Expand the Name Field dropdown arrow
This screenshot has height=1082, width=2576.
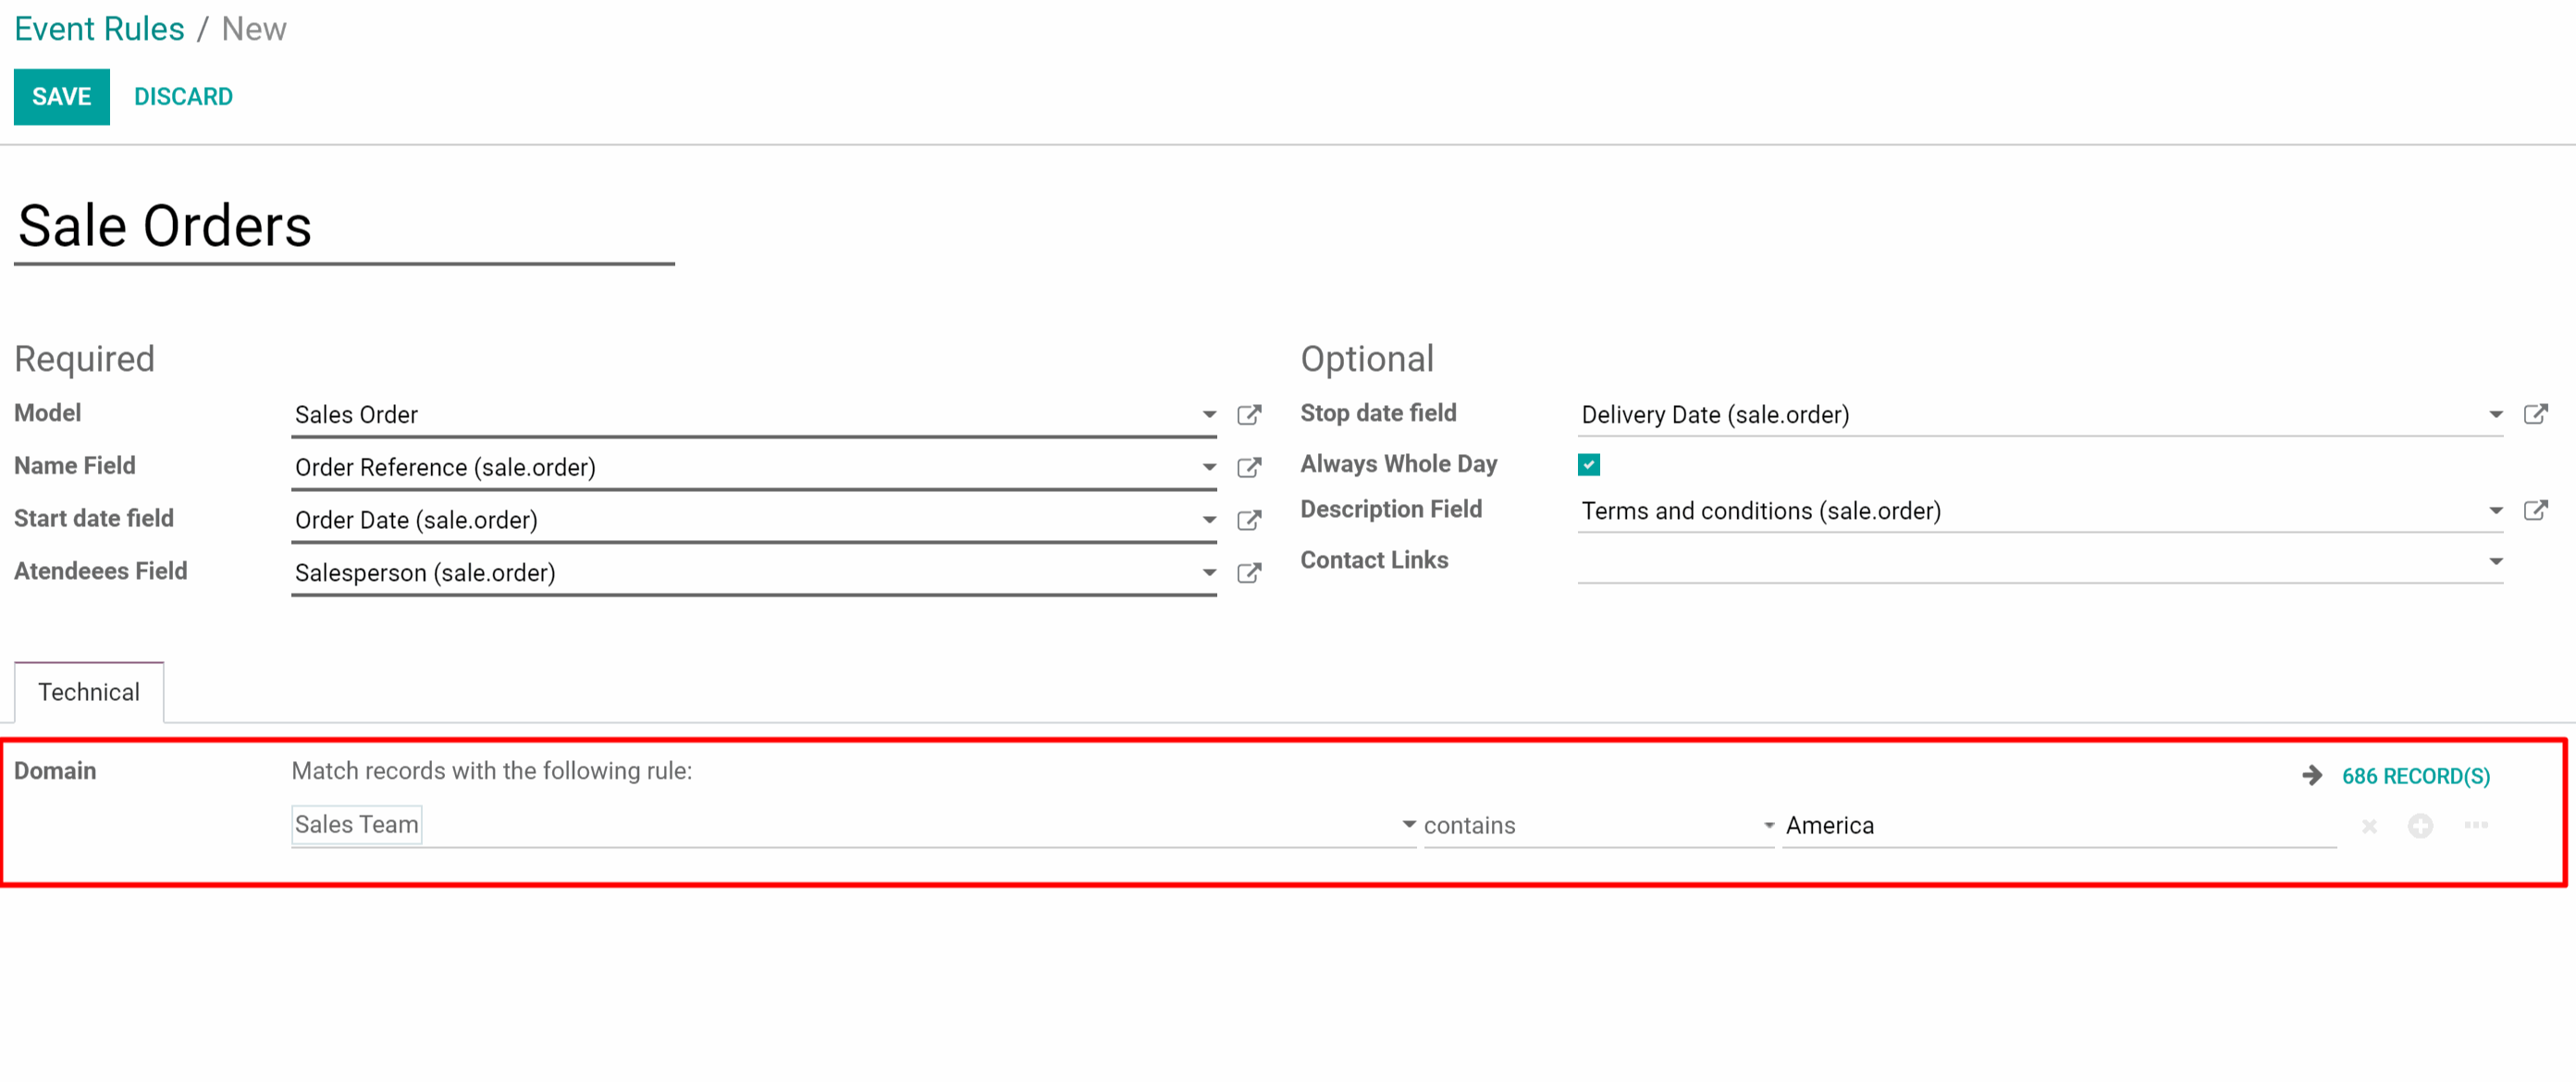(x=1209, y=468)
